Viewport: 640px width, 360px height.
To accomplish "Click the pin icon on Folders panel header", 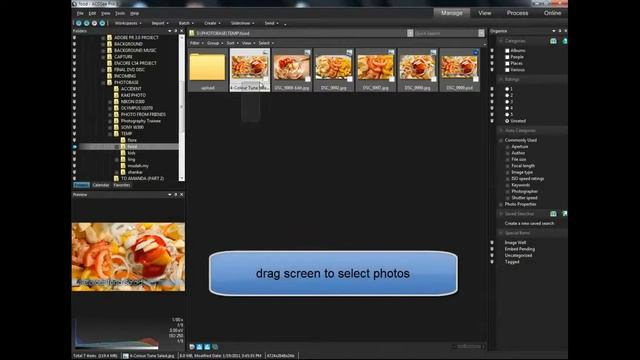I will (x=176, y=31).
